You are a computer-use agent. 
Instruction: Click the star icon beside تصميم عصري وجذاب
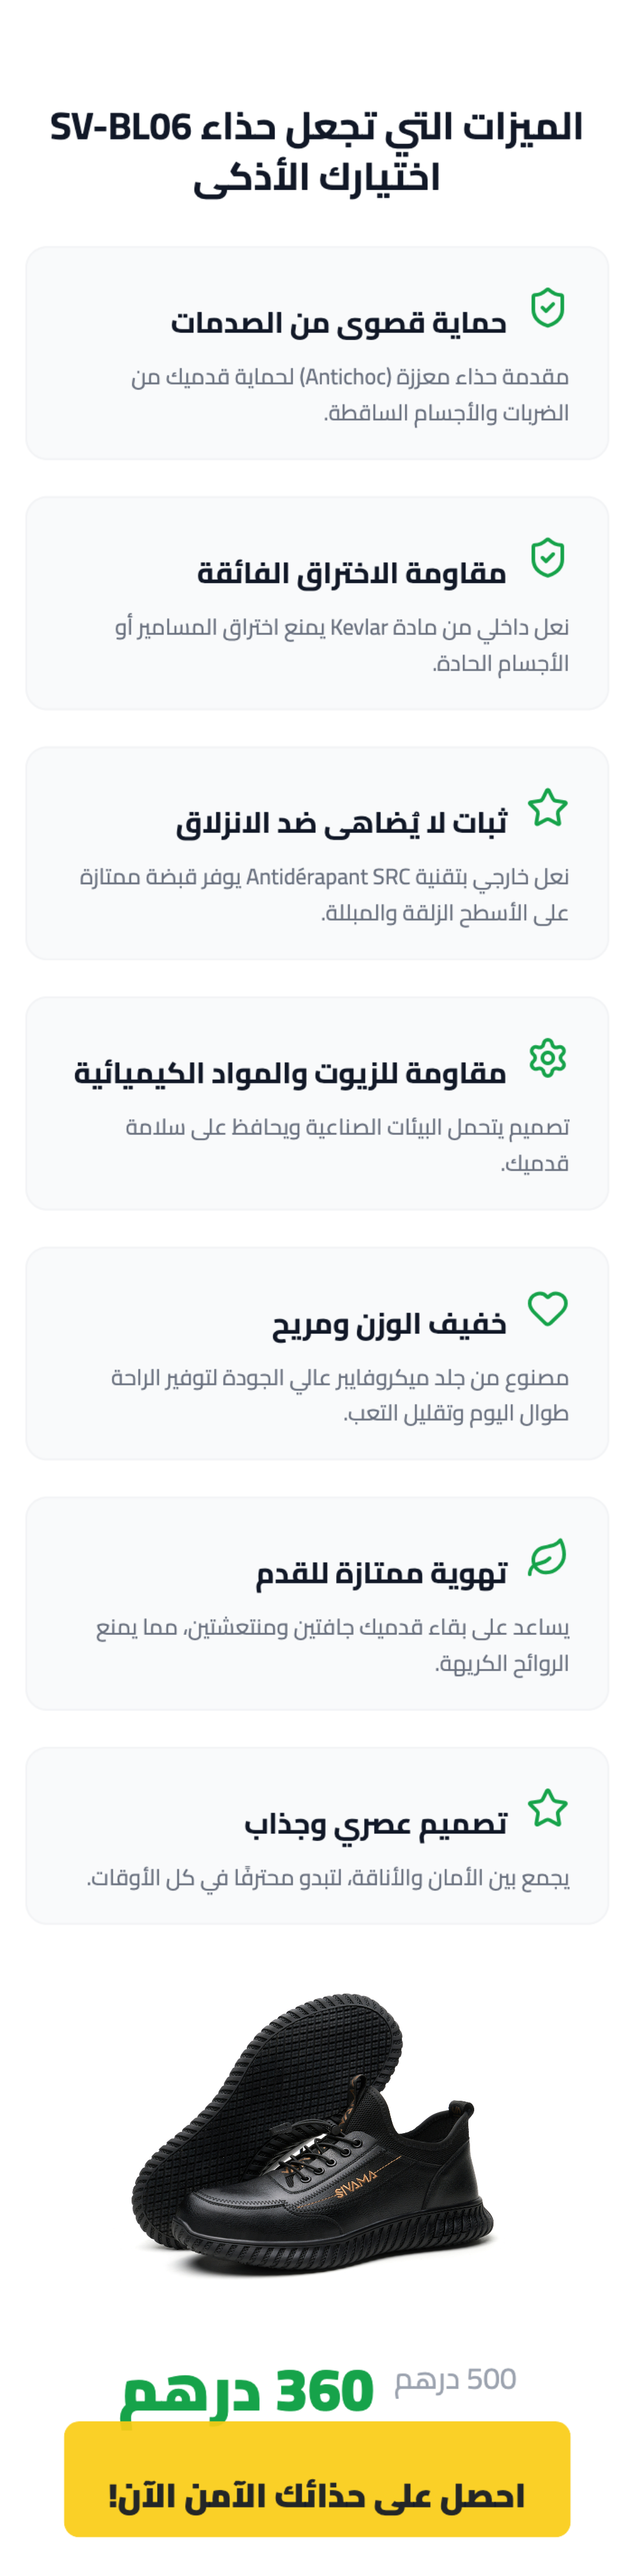click(x=547, y=1808)
